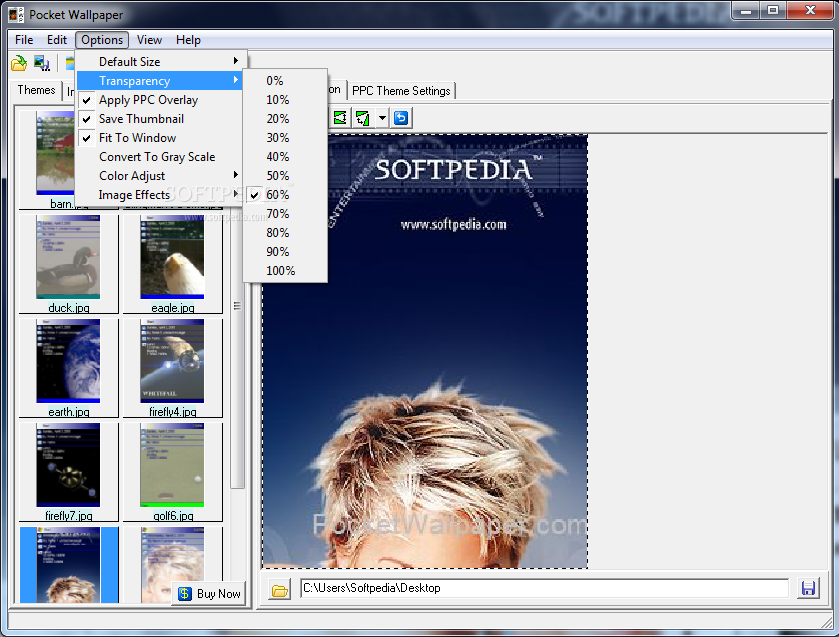Open the rotate tool dropdown arrow
The image size is (839, 637).
tap(382, 118)
